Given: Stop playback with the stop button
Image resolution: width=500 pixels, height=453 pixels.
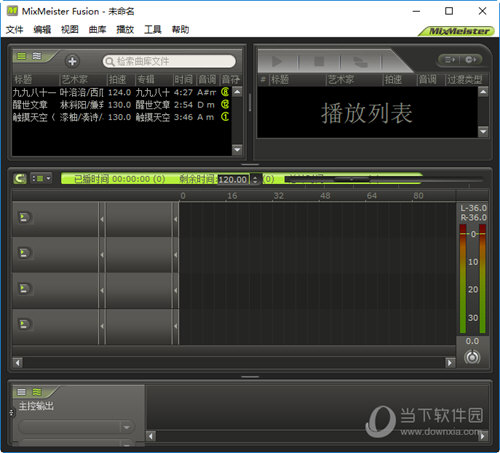Looking at the screenshot, I should coord(319,62).
